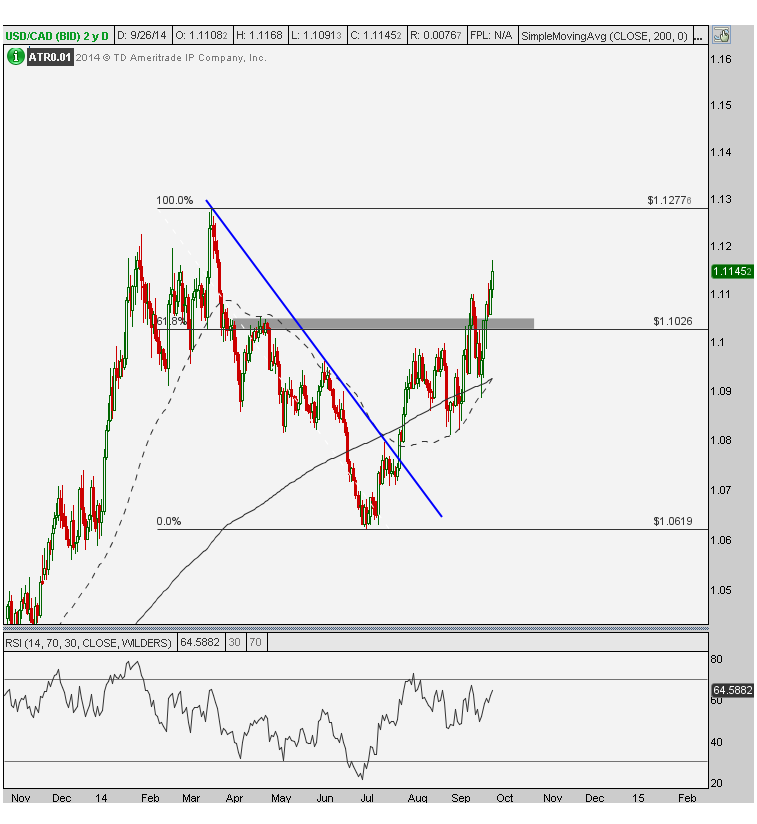
Task: Click the low price L: 1.10913
Action: (316, 36)
